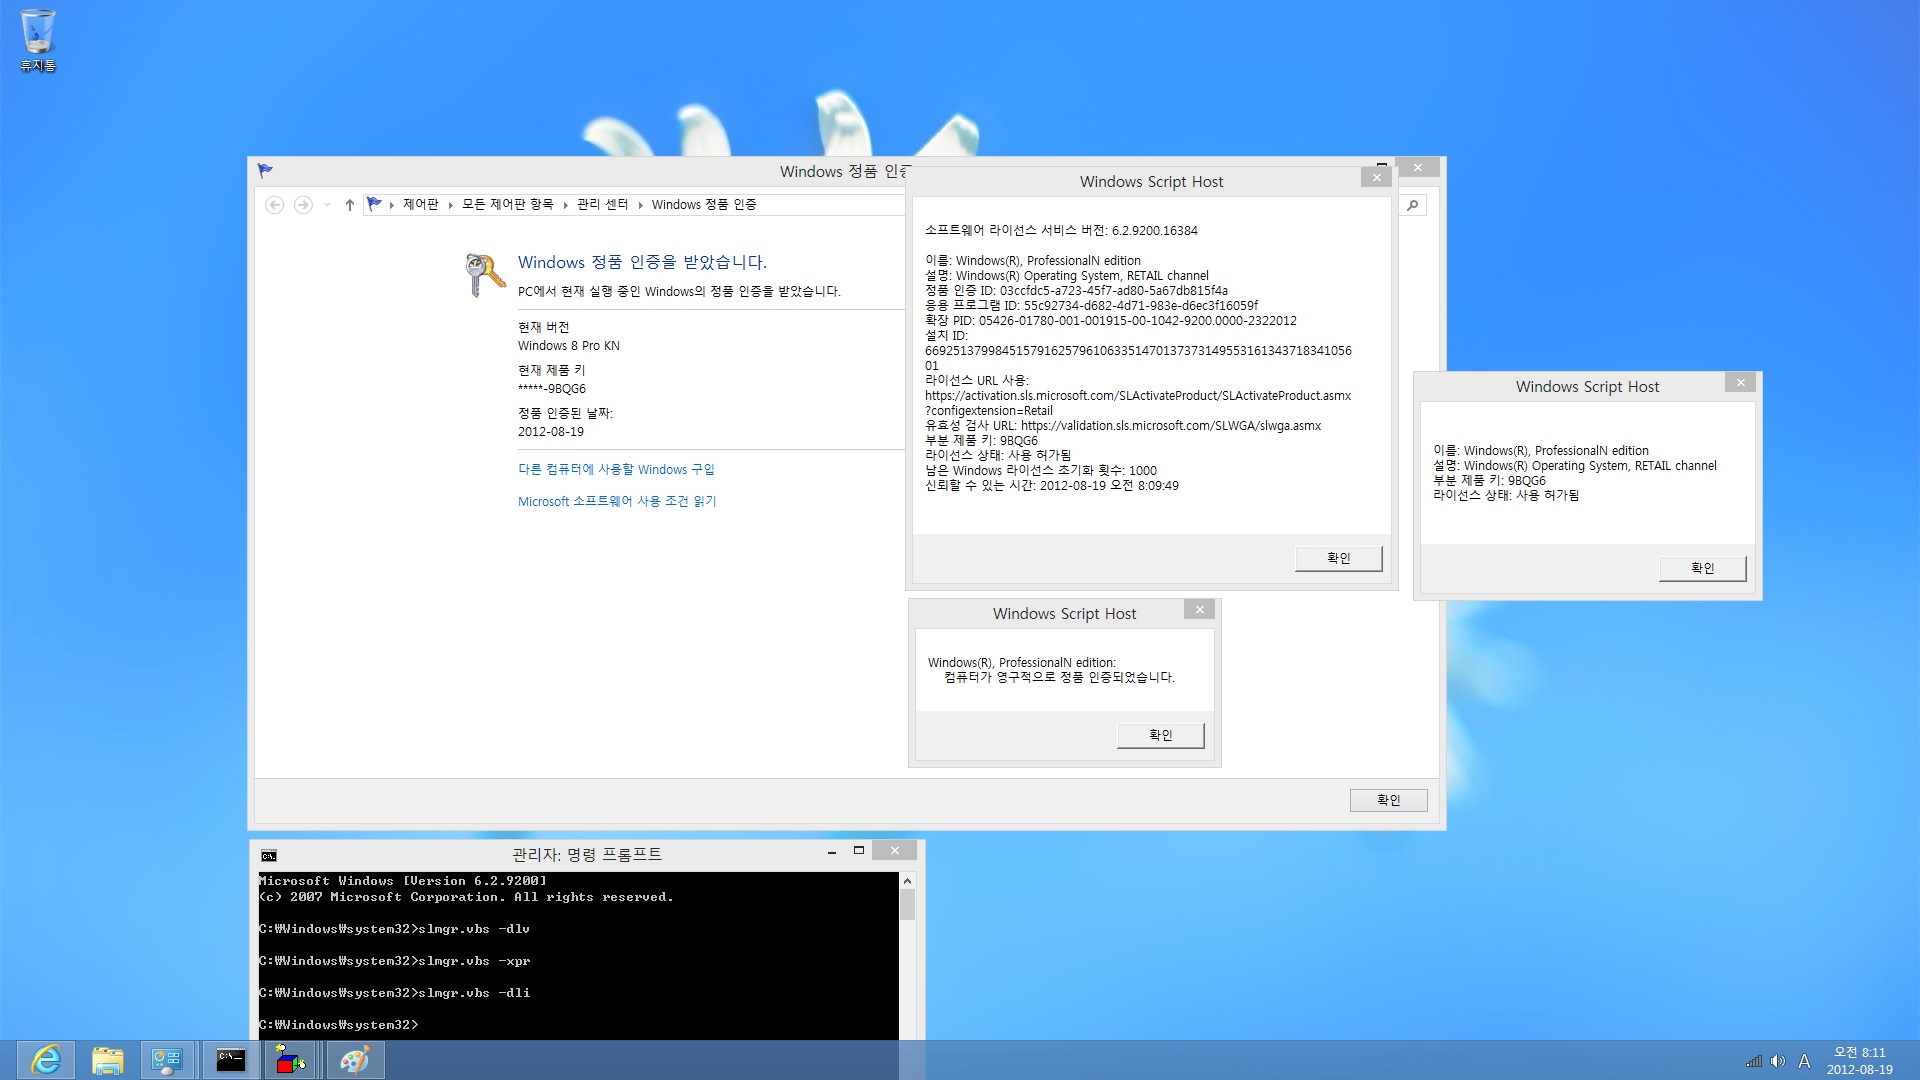Click '라이선스 상태: 사용 허가됨' in right dialog

pos(1506,495)
